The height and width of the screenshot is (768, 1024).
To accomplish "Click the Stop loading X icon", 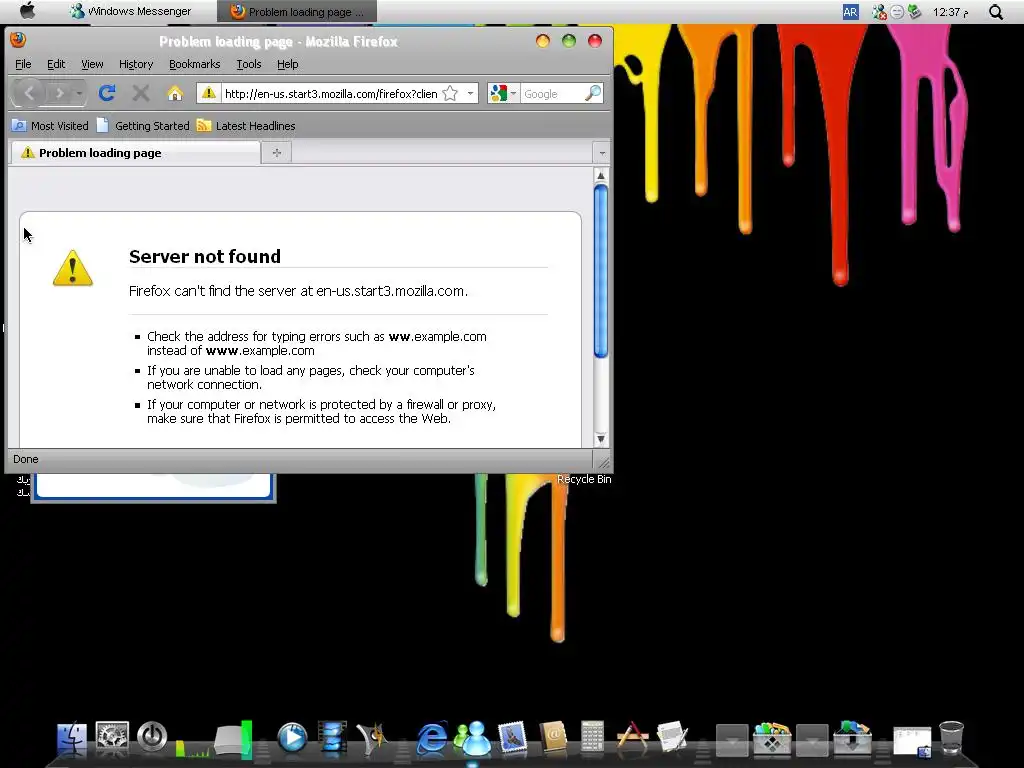I will click(x=140, y=93).
